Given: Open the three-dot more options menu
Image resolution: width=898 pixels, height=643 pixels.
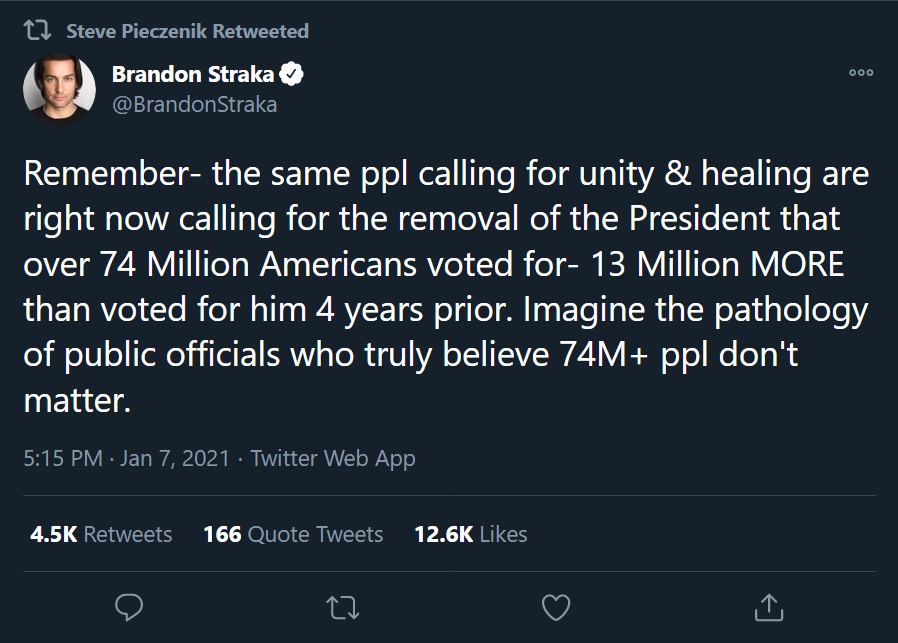Looking at the screenshot, I should 861,73.
